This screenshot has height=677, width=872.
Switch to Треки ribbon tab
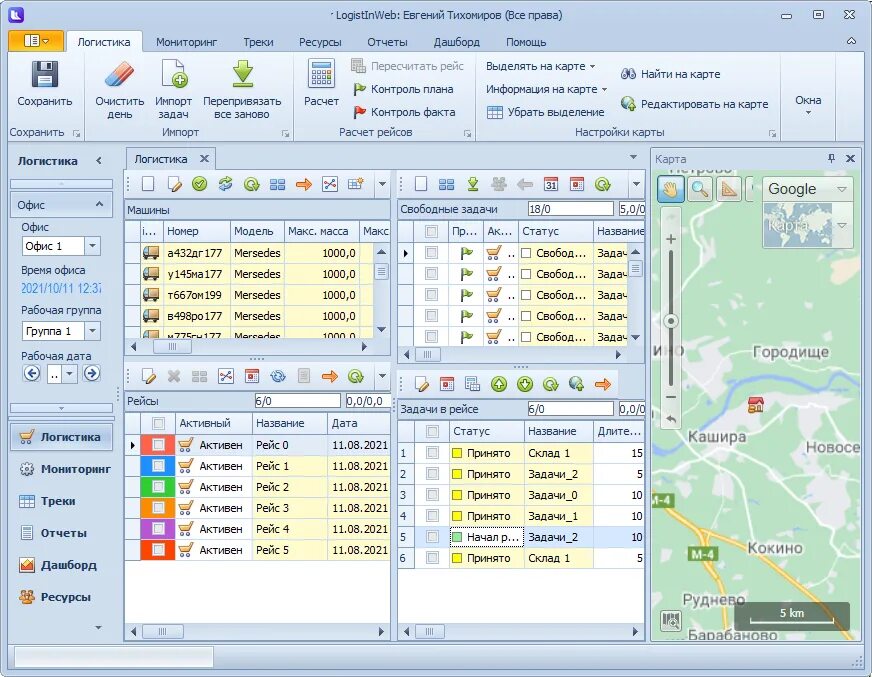(x=258, y=42)
